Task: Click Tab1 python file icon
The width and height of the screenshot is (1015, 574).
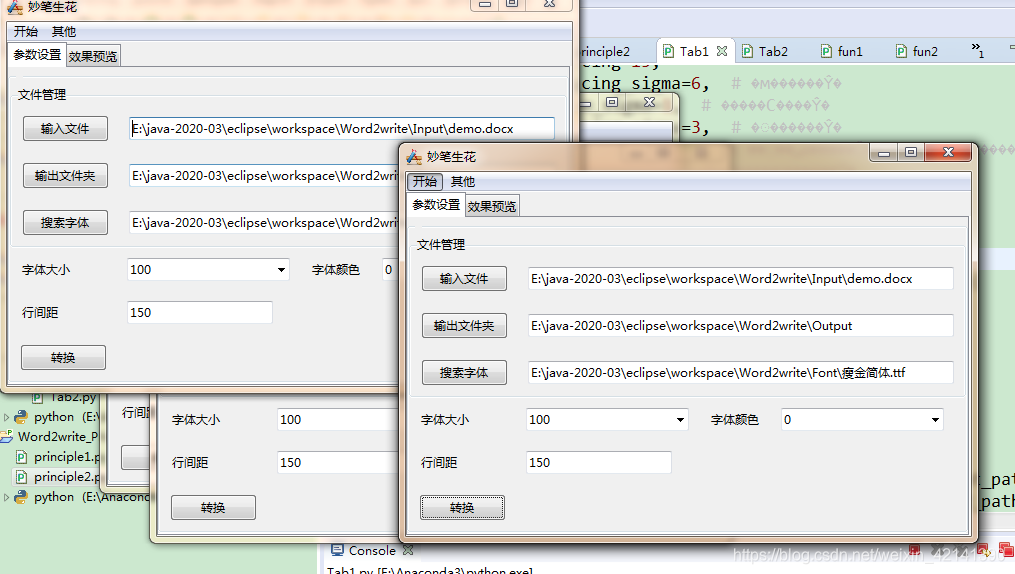Action: point(669,51)
